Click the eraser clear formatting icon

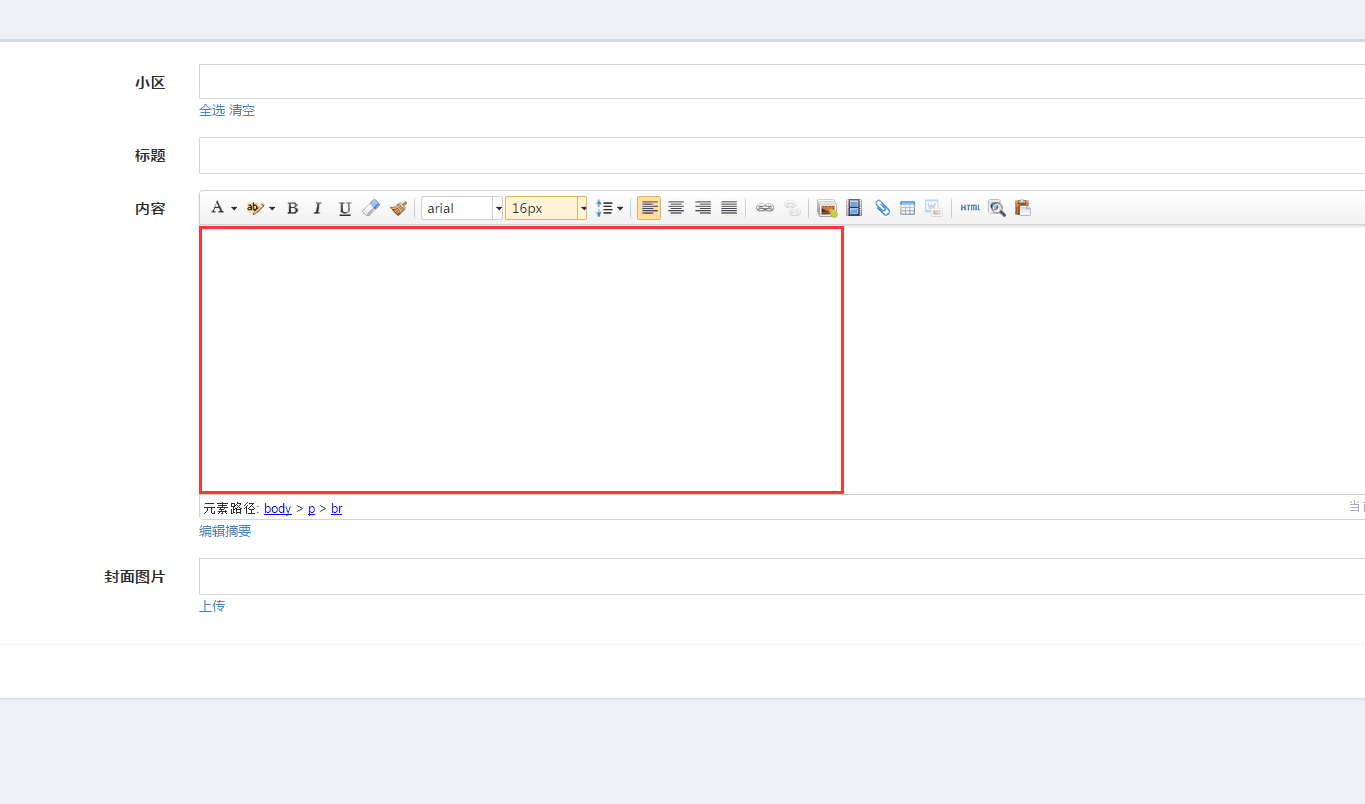(x=371, y=208)
